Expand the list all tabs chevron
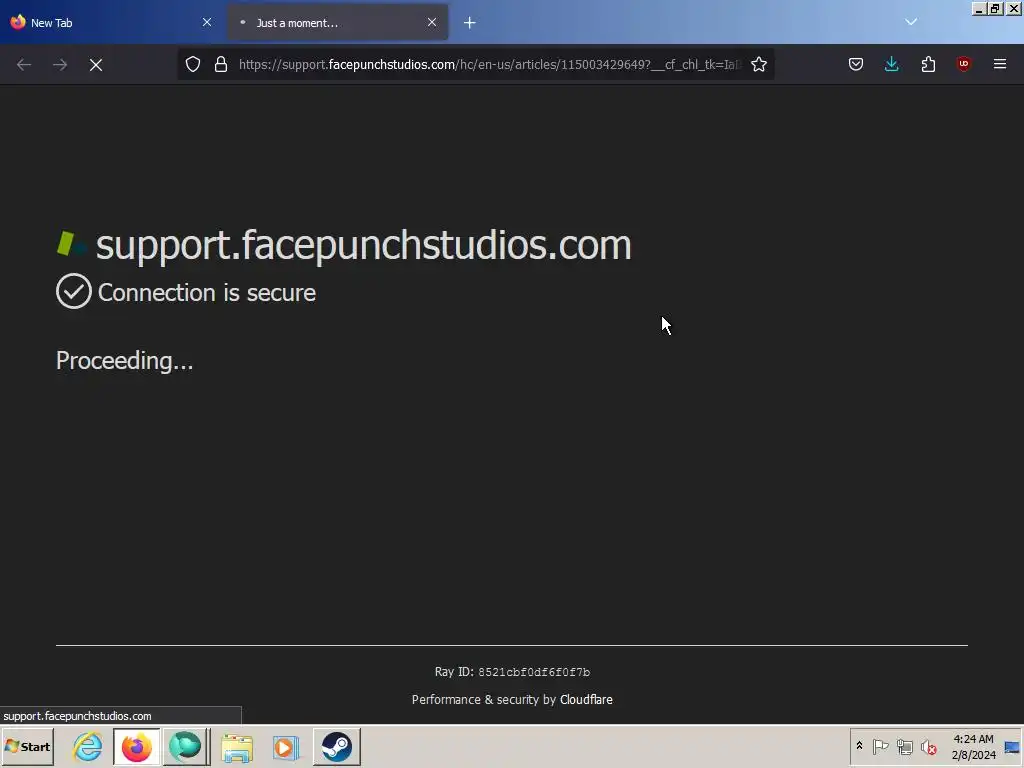Viewport: 1024px width, 768px height. point(911,22)
